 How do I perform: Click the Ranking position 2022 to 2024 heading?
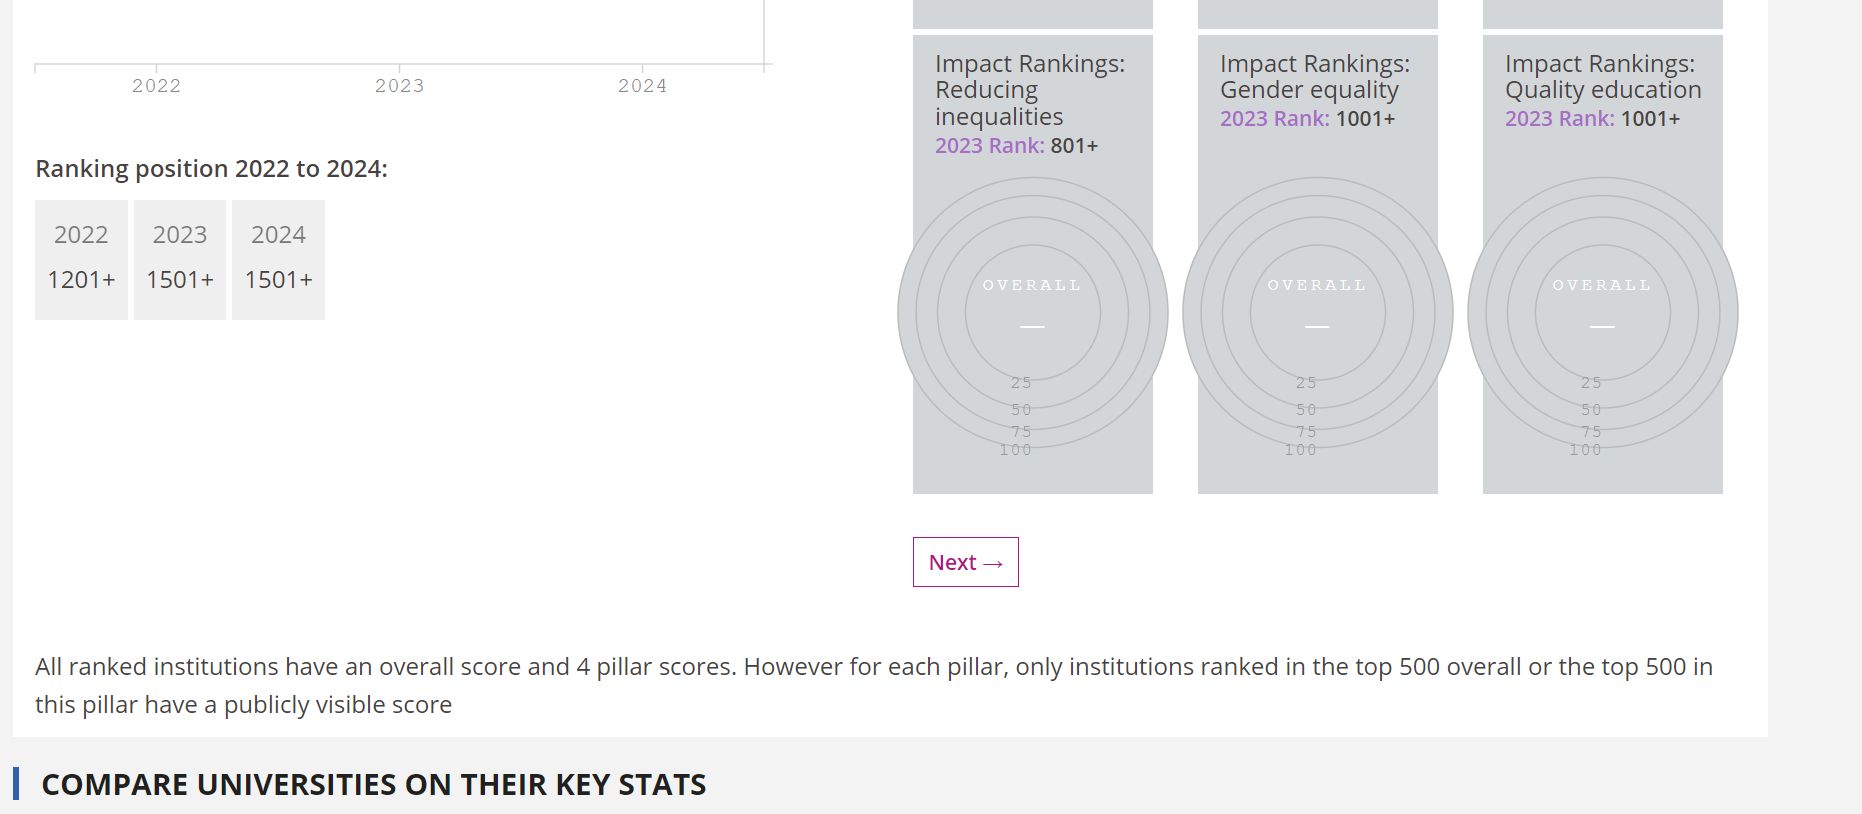(211, 169)
